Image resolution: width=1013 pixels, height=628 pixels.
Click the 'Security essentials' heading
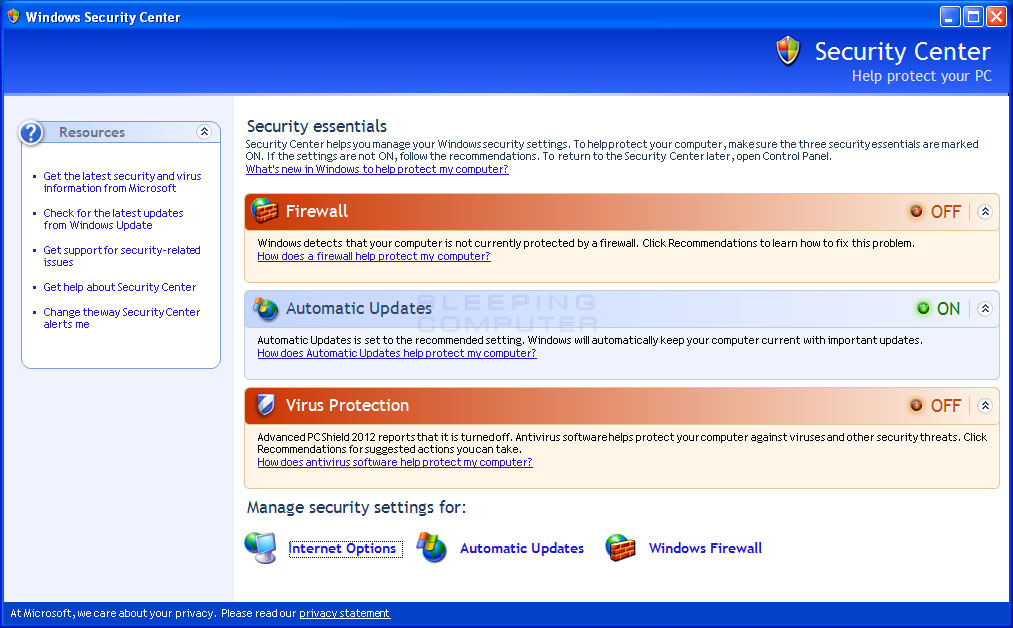(x=317, y=126)
